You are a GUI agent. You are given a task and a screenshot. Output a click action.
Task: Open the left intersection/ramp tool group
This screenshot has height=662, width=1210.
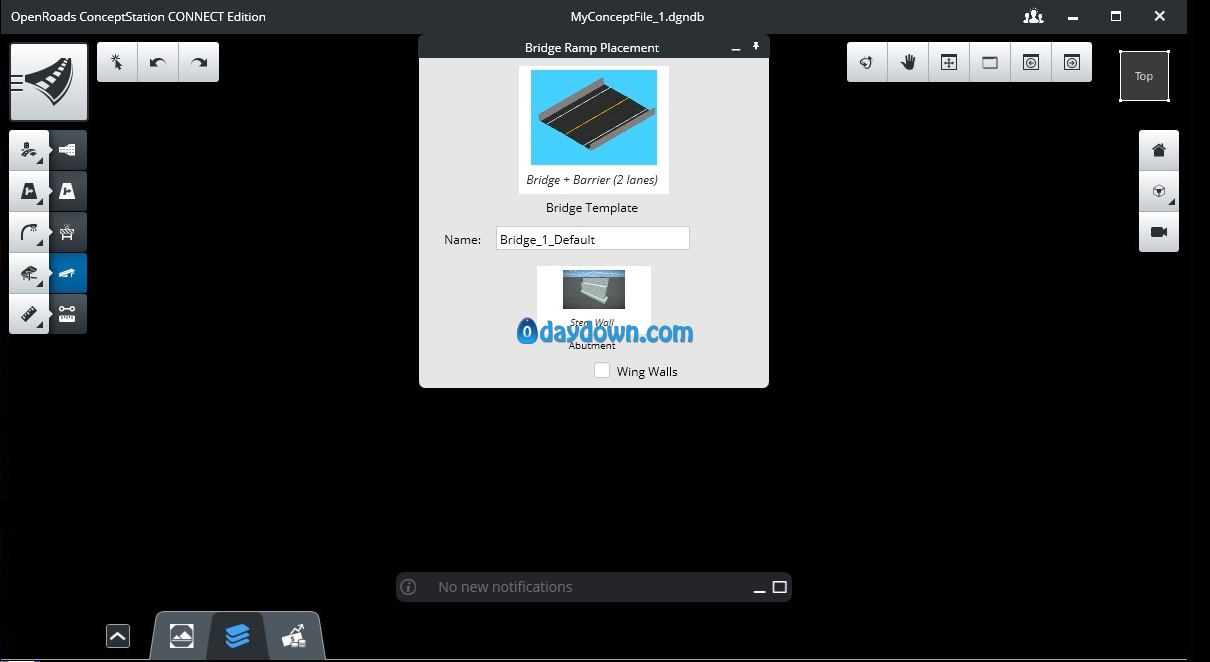[x=29, y=191]
